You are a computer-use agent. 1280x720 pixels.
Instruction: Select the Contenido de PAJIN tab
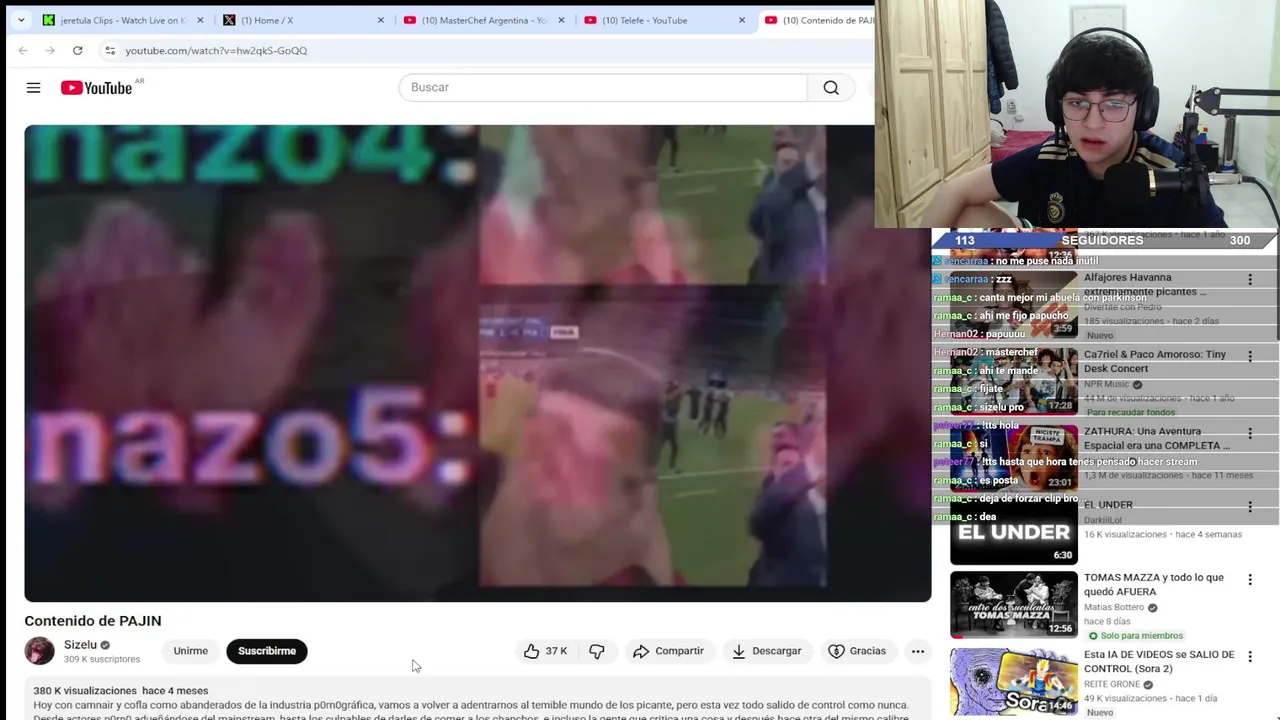(x=818, y=20)
